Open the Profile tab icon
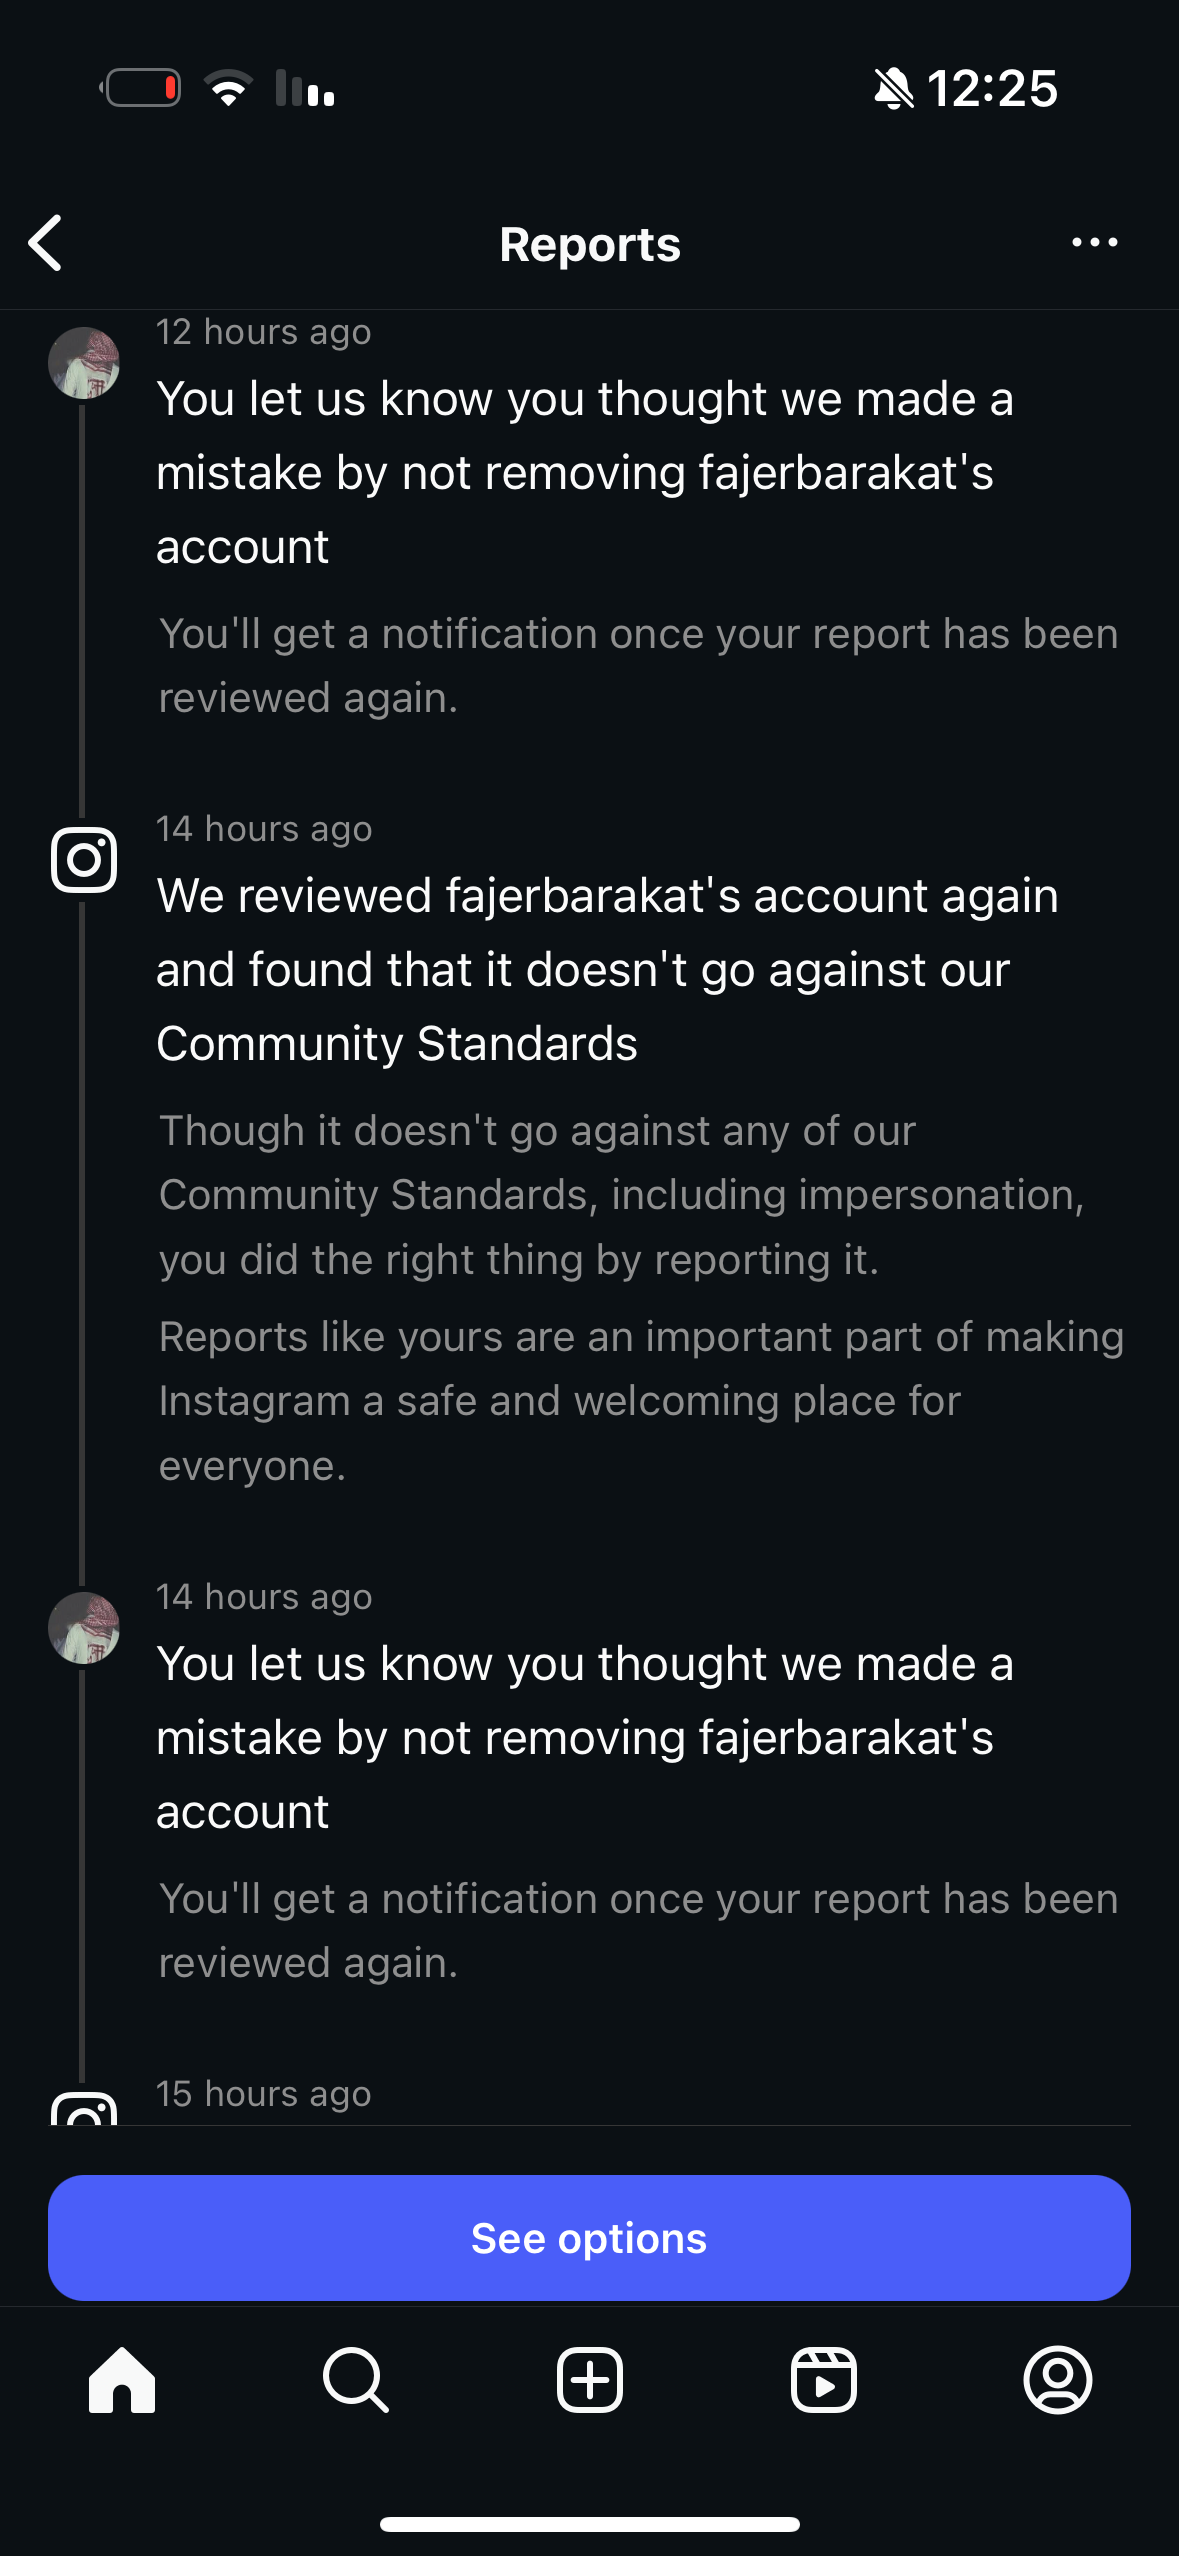Image resolution: width=1179 pixels, height=2556 pixels. [1057, 2380]
